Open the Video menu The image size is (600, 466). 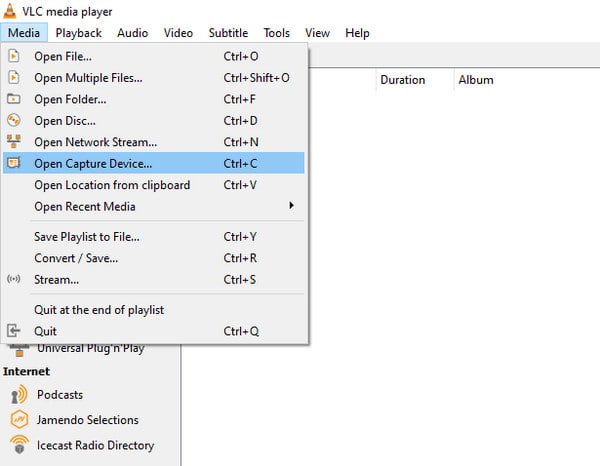[x=178, y=33]
